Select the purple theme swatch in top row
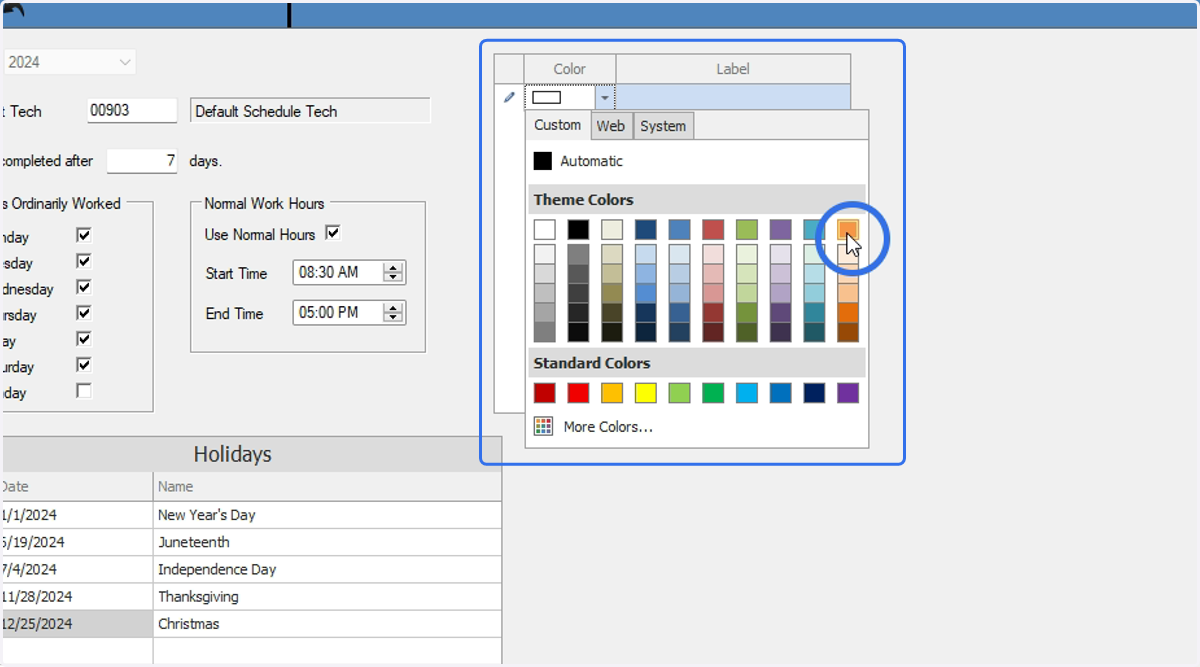 point(781,229)
